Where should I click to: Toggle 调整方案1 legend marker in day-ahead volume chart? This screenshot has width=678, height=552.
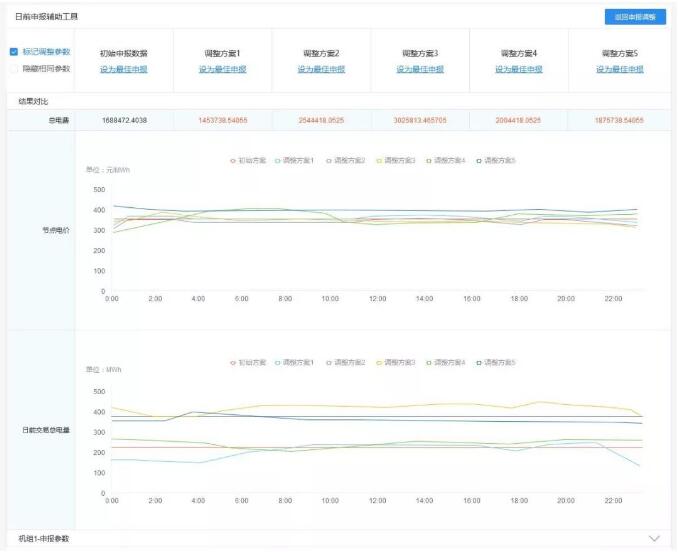point(278,363)
